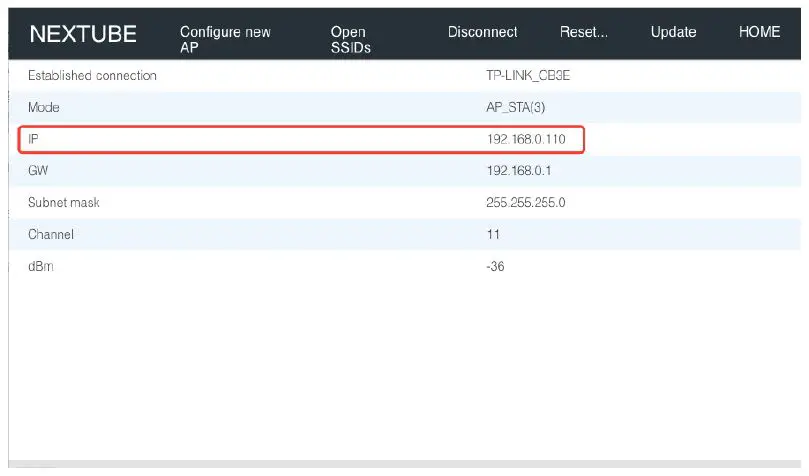The image size is (809, 476).
Task: Click the Subnet mask label
Action: 64,203
